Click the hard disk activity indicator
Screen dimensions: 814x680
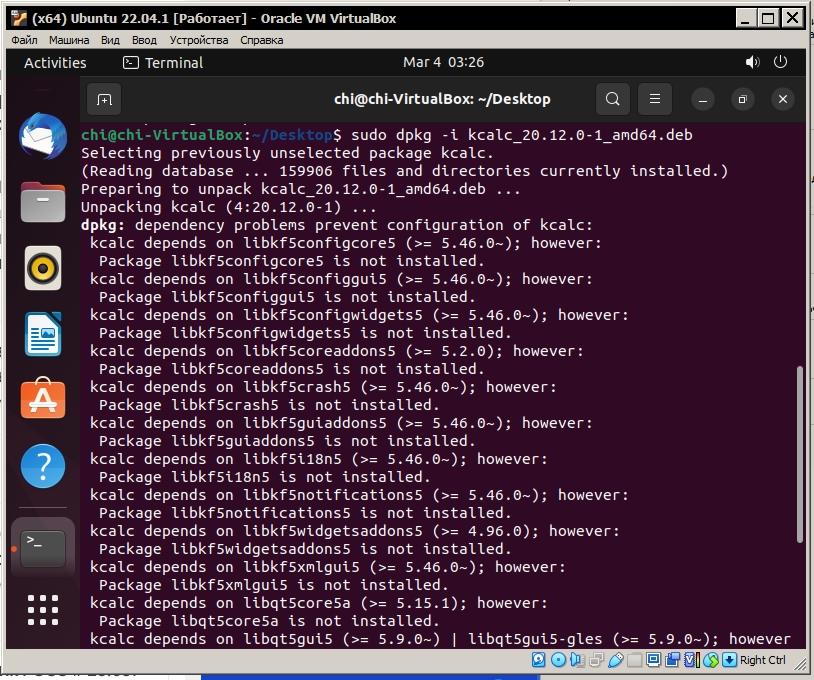538,660
